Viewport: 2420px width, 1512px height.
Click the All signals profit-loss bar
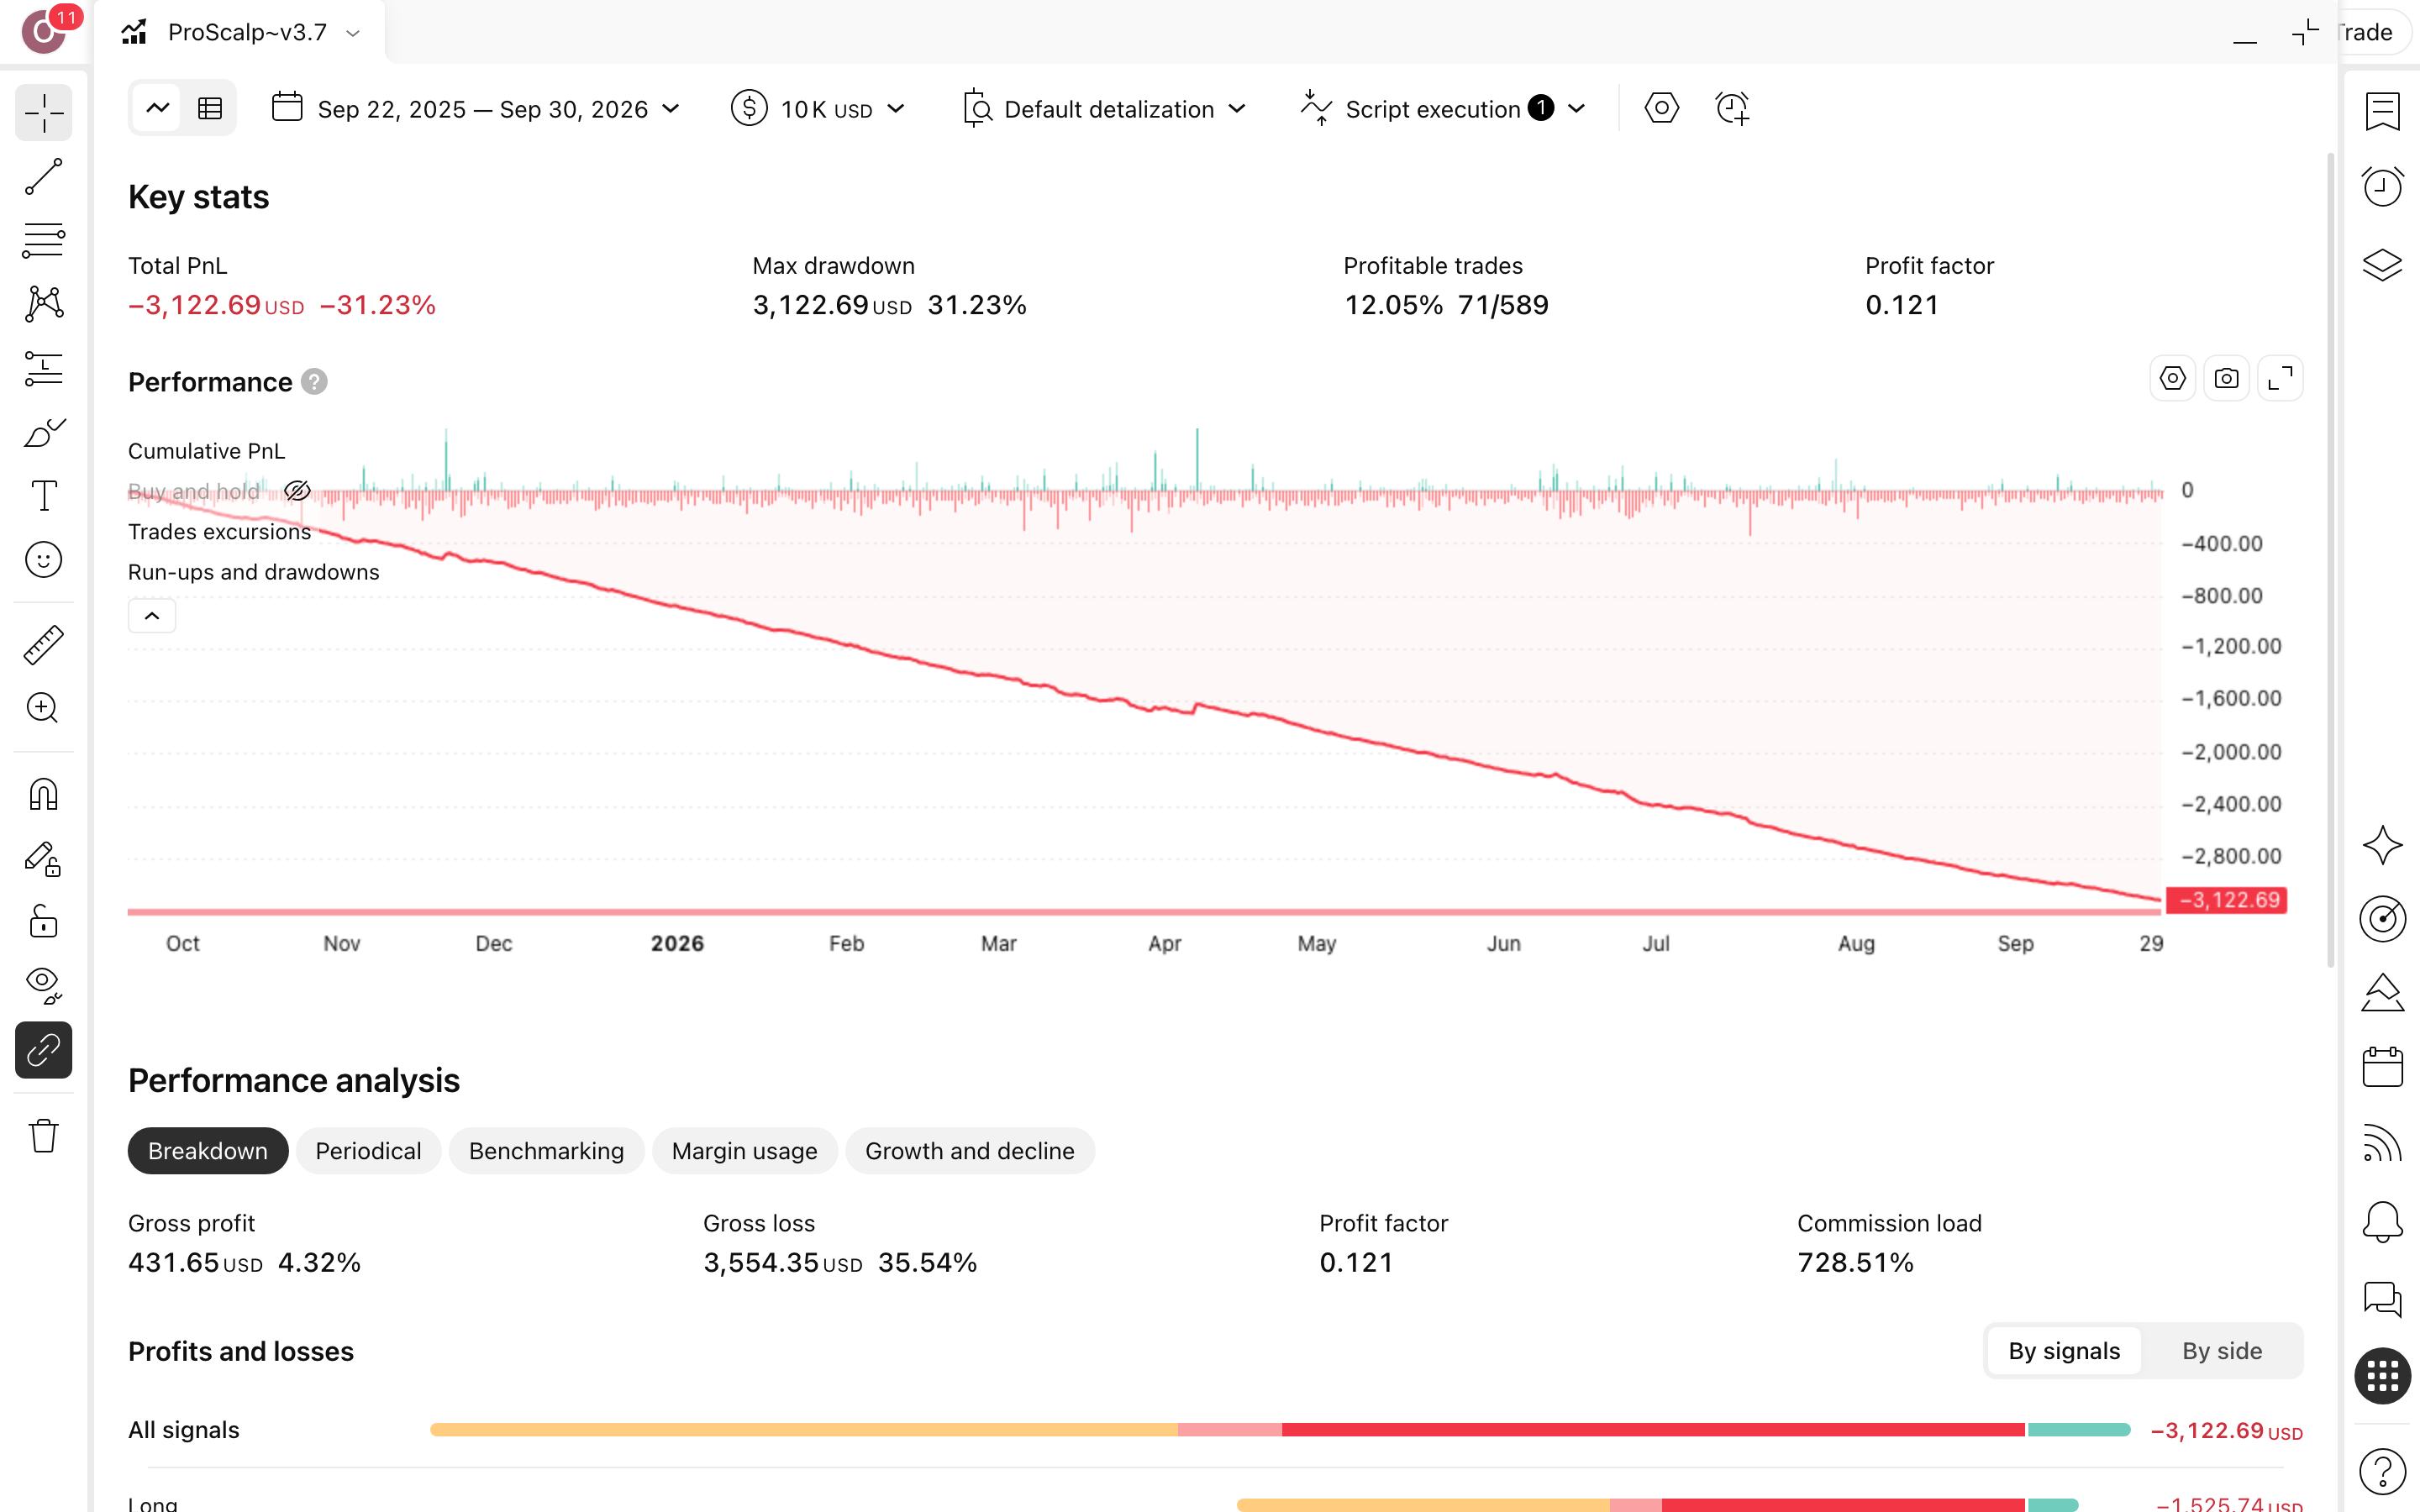click(x=1280, y=1430)
